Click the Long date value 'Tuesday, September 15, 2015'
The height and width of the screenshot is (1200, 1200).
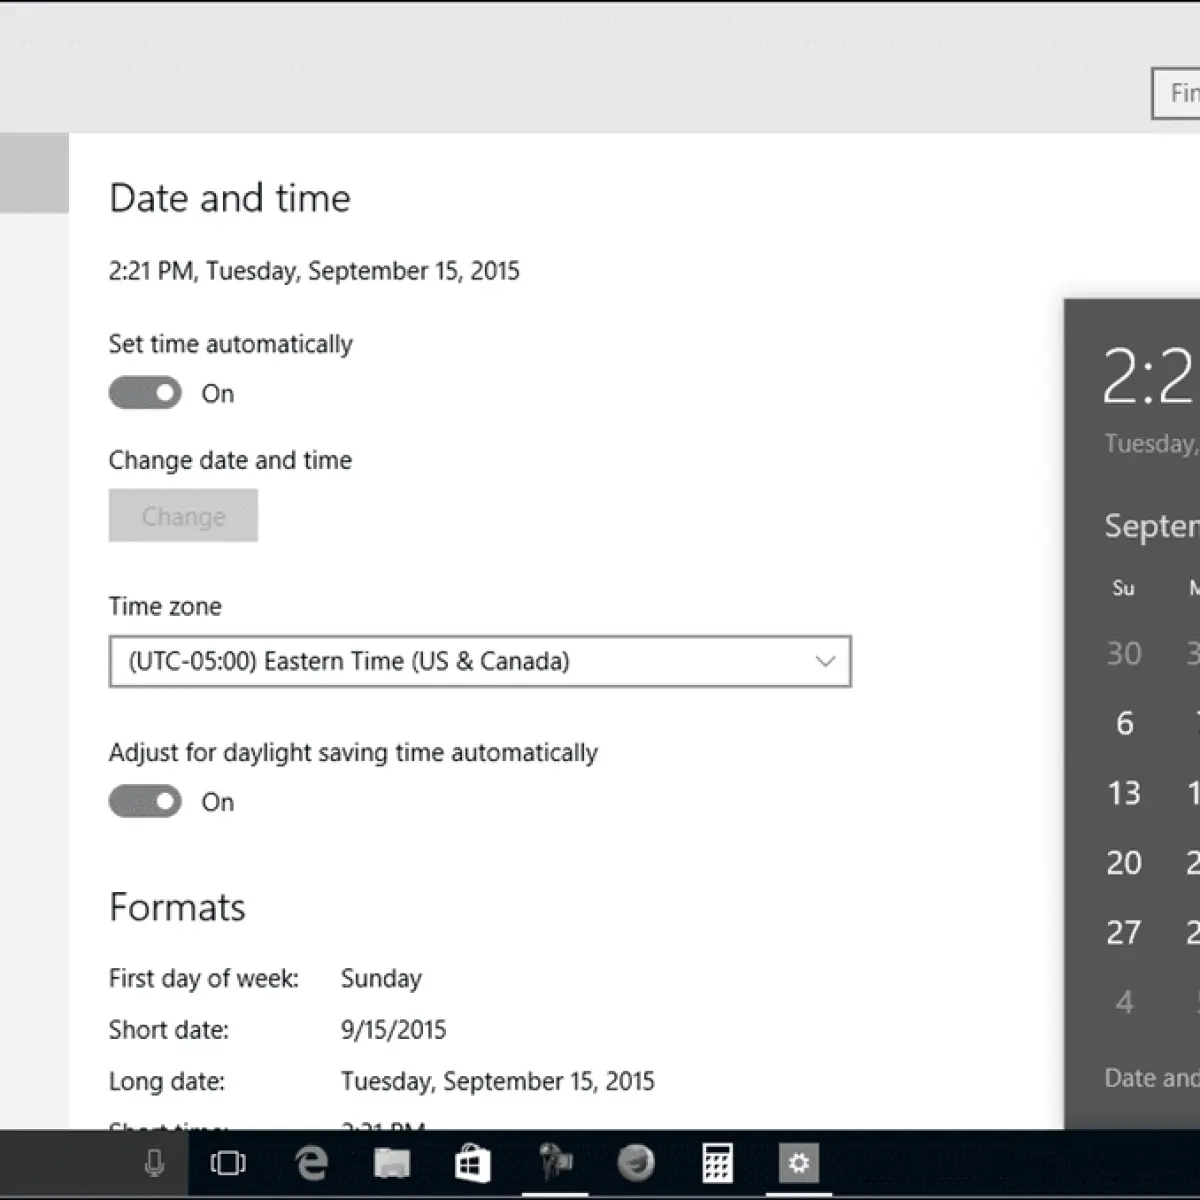[498, 1081]
